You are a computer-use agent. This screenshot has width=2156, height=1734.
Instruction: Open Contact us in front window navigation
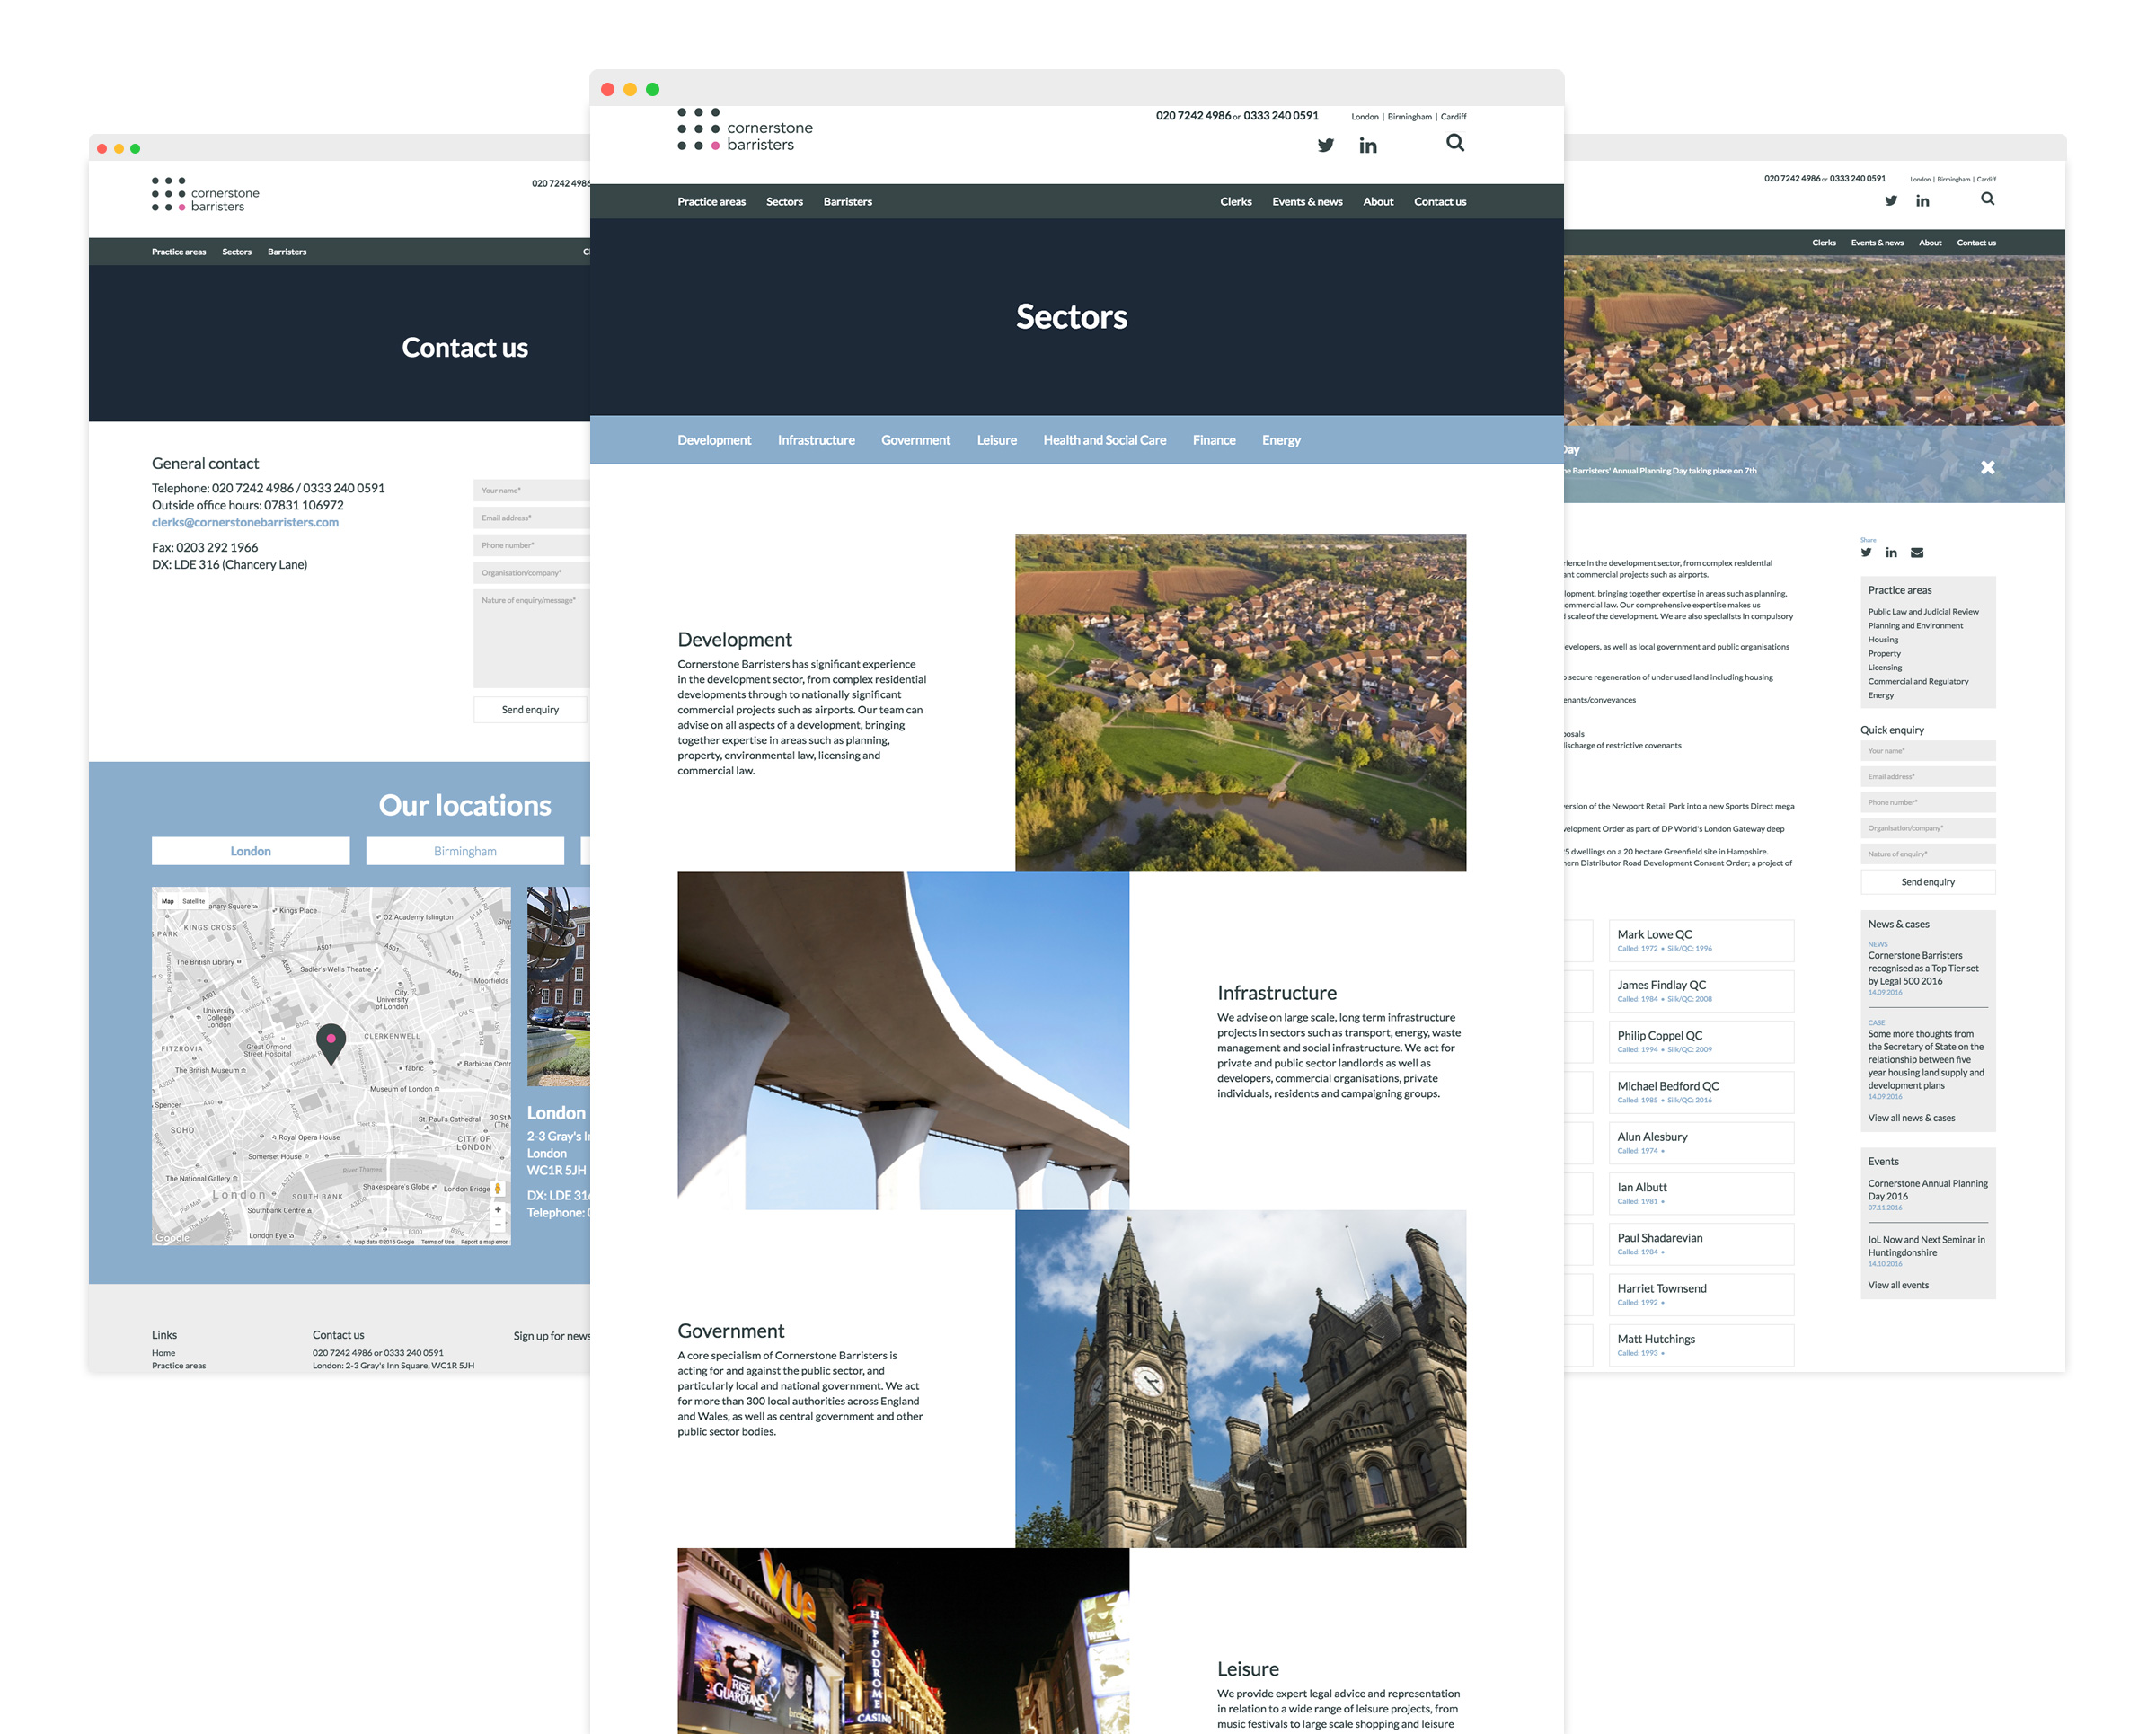pos(1440,202)
